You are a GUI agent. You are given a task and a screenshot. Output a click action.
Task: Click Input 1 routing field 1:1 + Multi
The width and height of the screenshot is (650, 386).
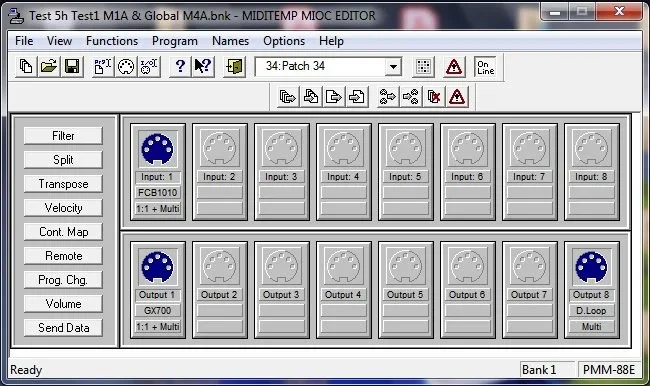pos(158,209)
